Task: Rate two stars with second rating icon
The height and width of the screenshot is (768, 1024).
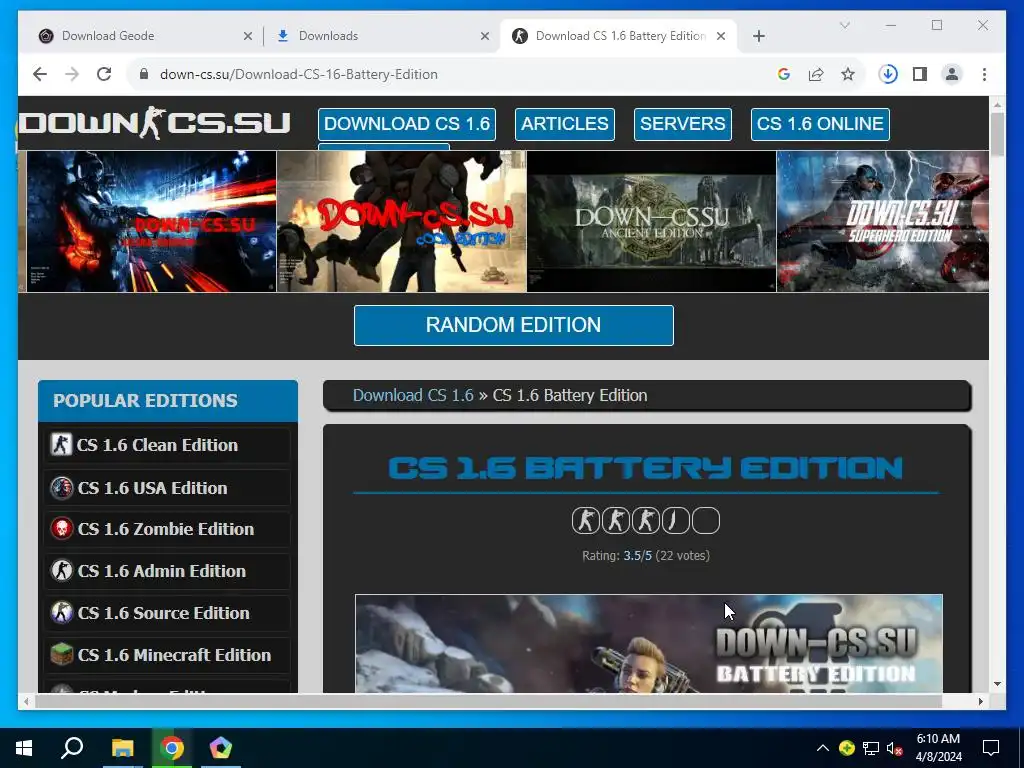Action: pos(615,520)
